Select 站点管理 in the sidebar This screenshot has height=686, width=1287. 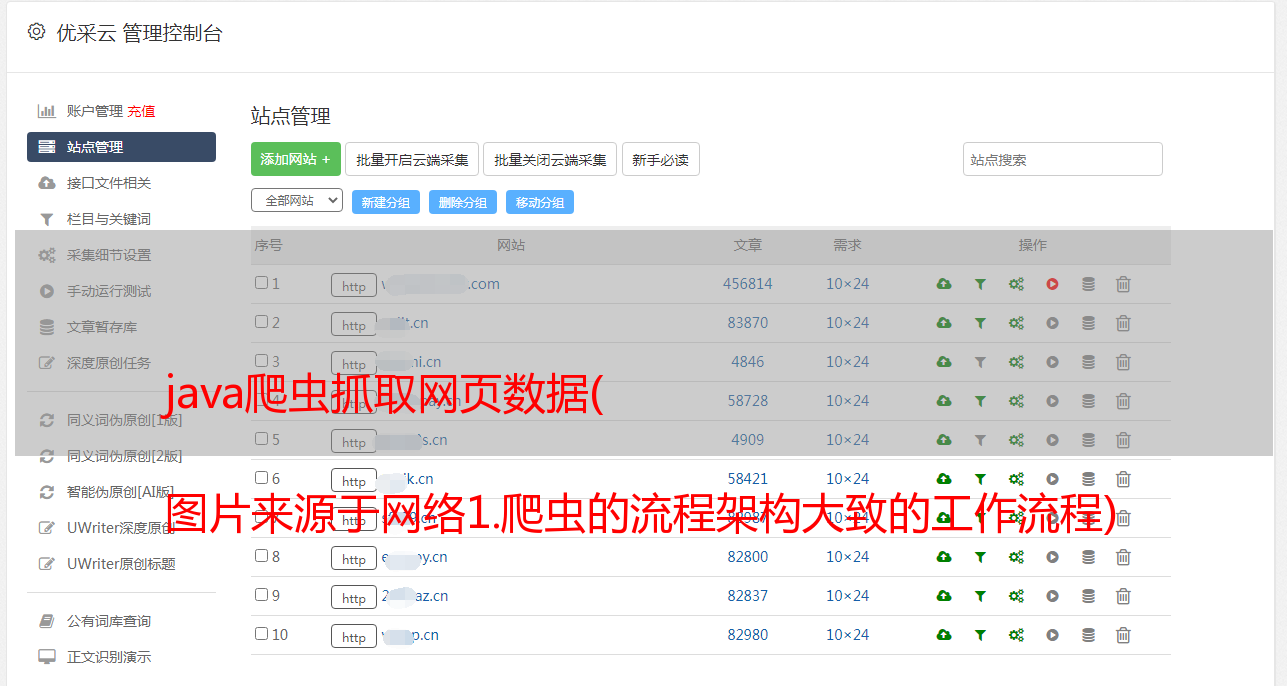click(x=121, y=147)
